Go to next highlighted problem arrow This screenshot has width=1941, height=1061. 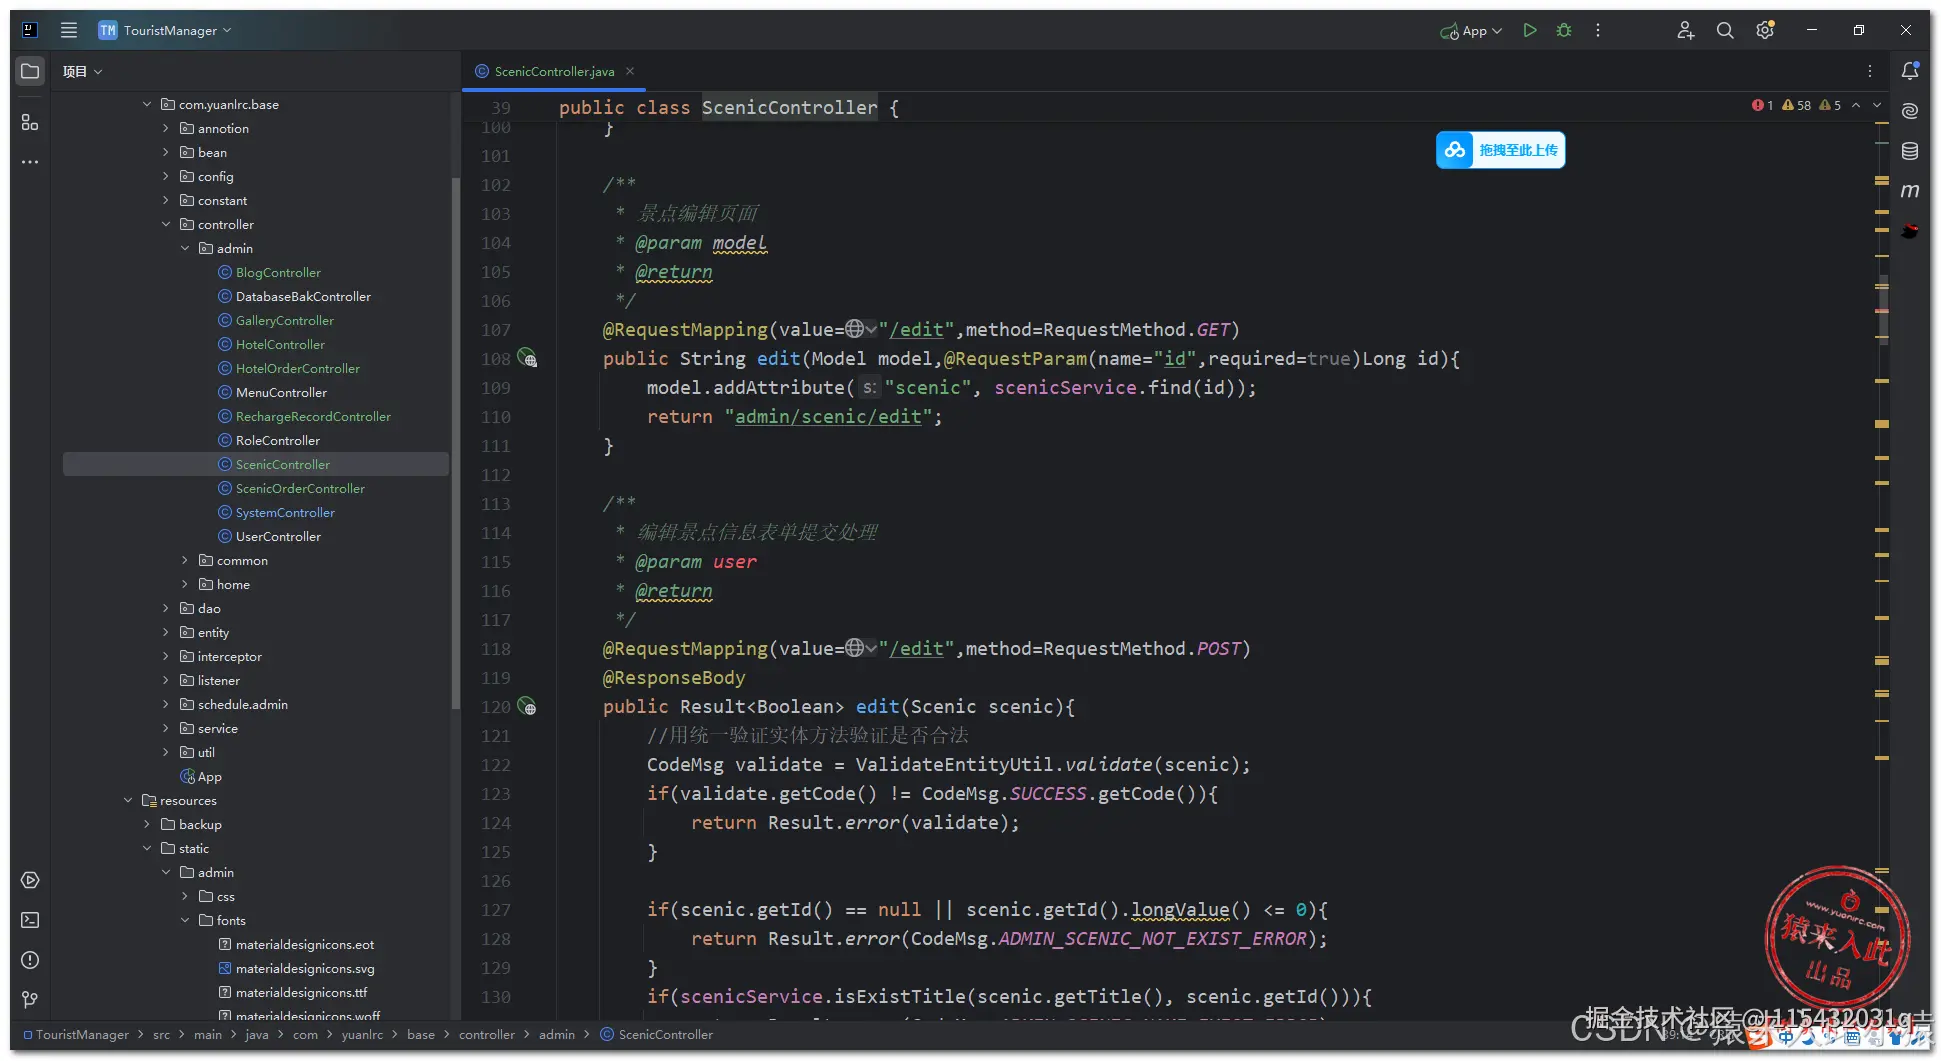click(x=1877, y=105)
